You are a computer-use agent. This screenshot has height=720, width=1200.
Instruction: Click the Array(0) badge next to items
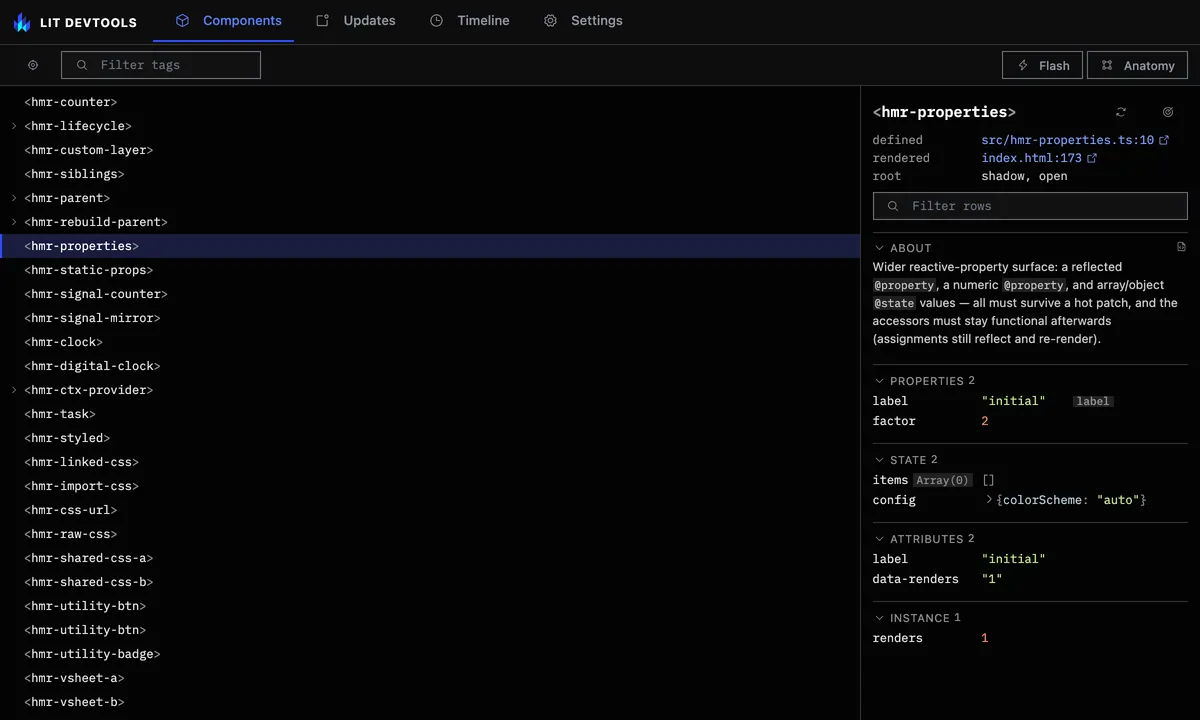click(942, 480)
